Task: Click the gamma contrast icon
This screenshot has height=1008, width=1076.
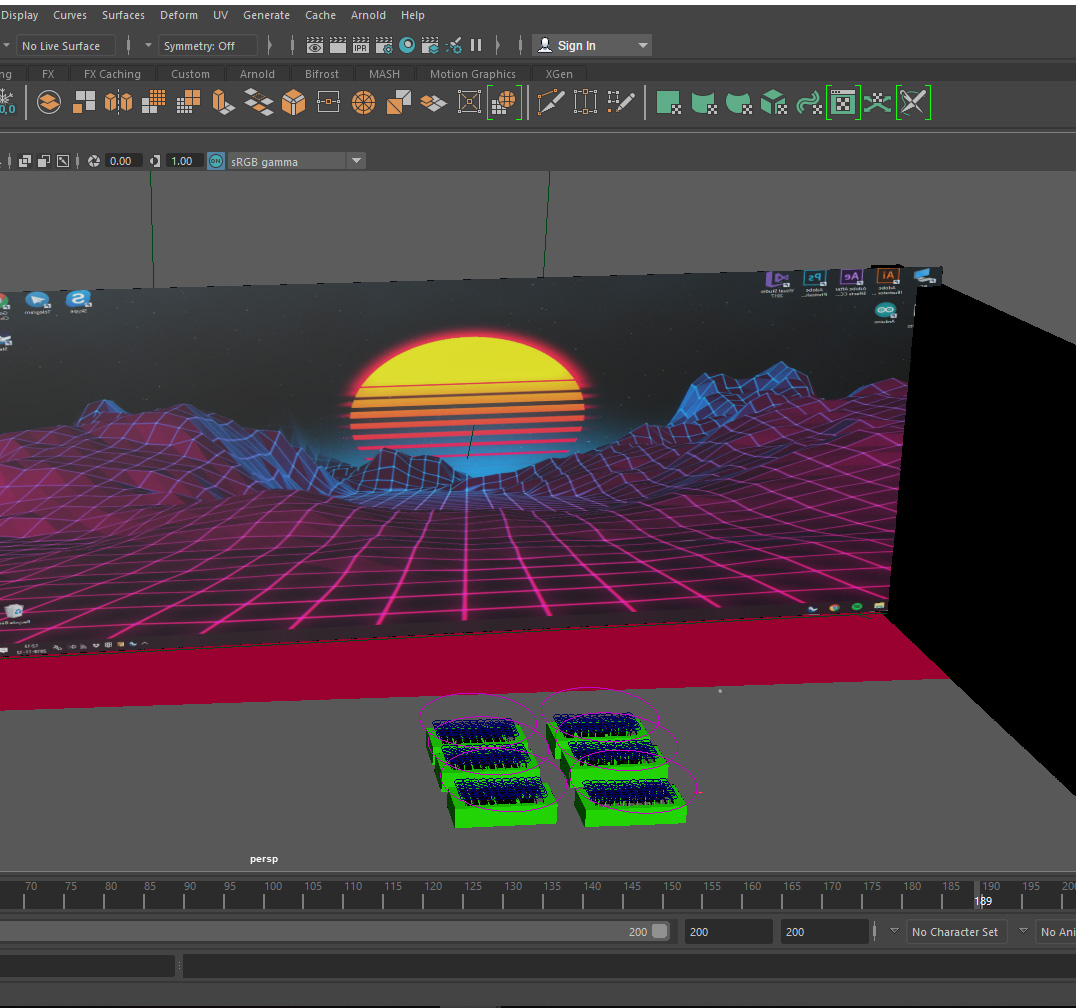Action: pos(155,161)
